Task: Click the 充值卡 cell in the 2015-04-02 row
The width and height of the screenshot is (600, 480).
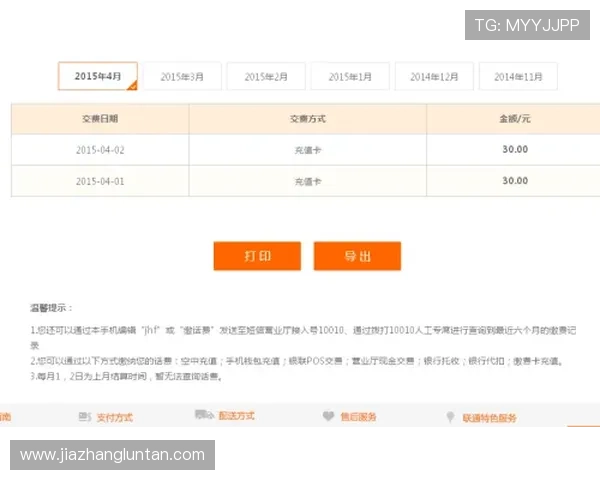Action: click(308, 150)
